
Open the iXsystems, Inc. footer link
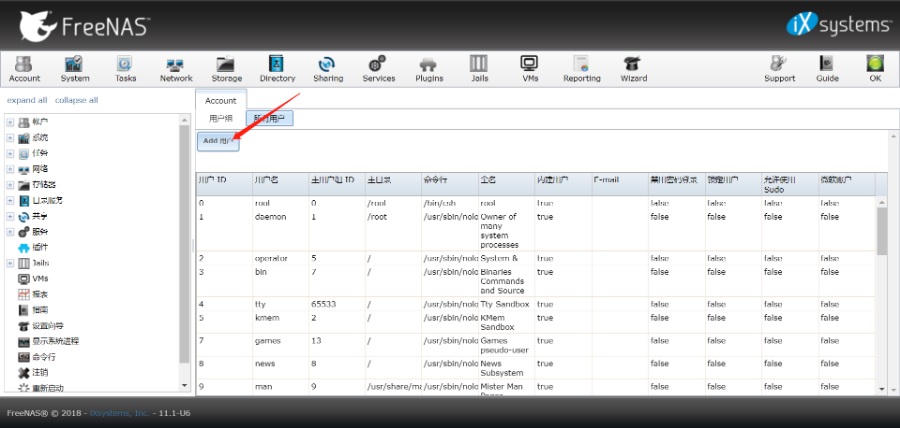click(120, 413)
